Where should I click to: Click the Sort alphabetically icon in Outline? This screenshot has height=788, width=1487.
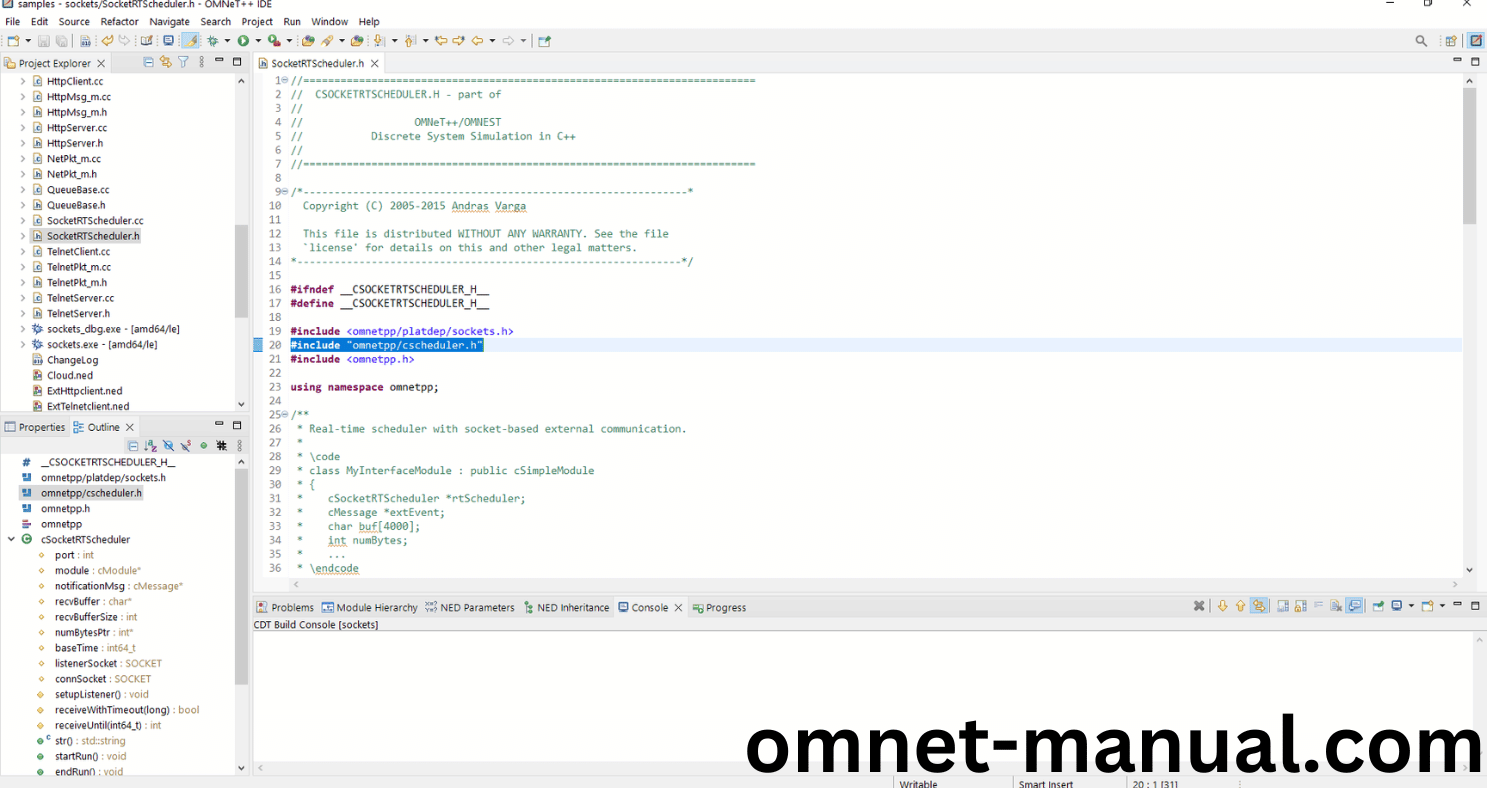[150, 445]
